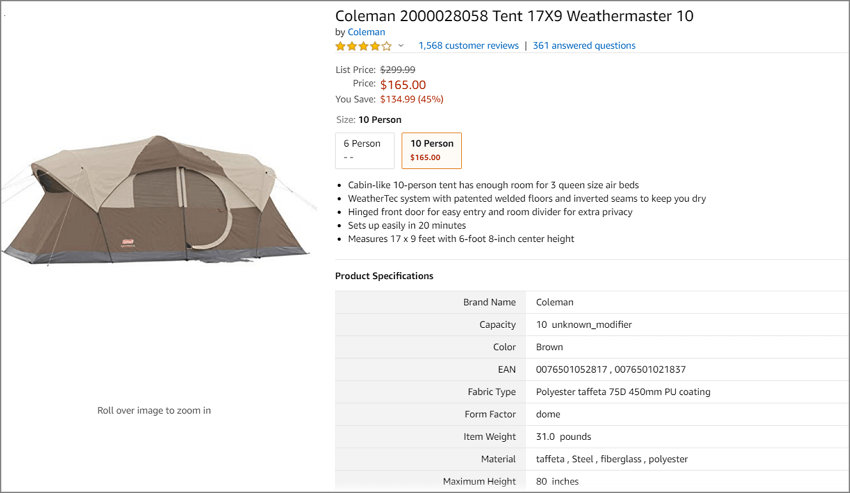Click the Brand Name specification row
Image resolution: width=850 pixels, height=493 pixels.
point(592,302)
